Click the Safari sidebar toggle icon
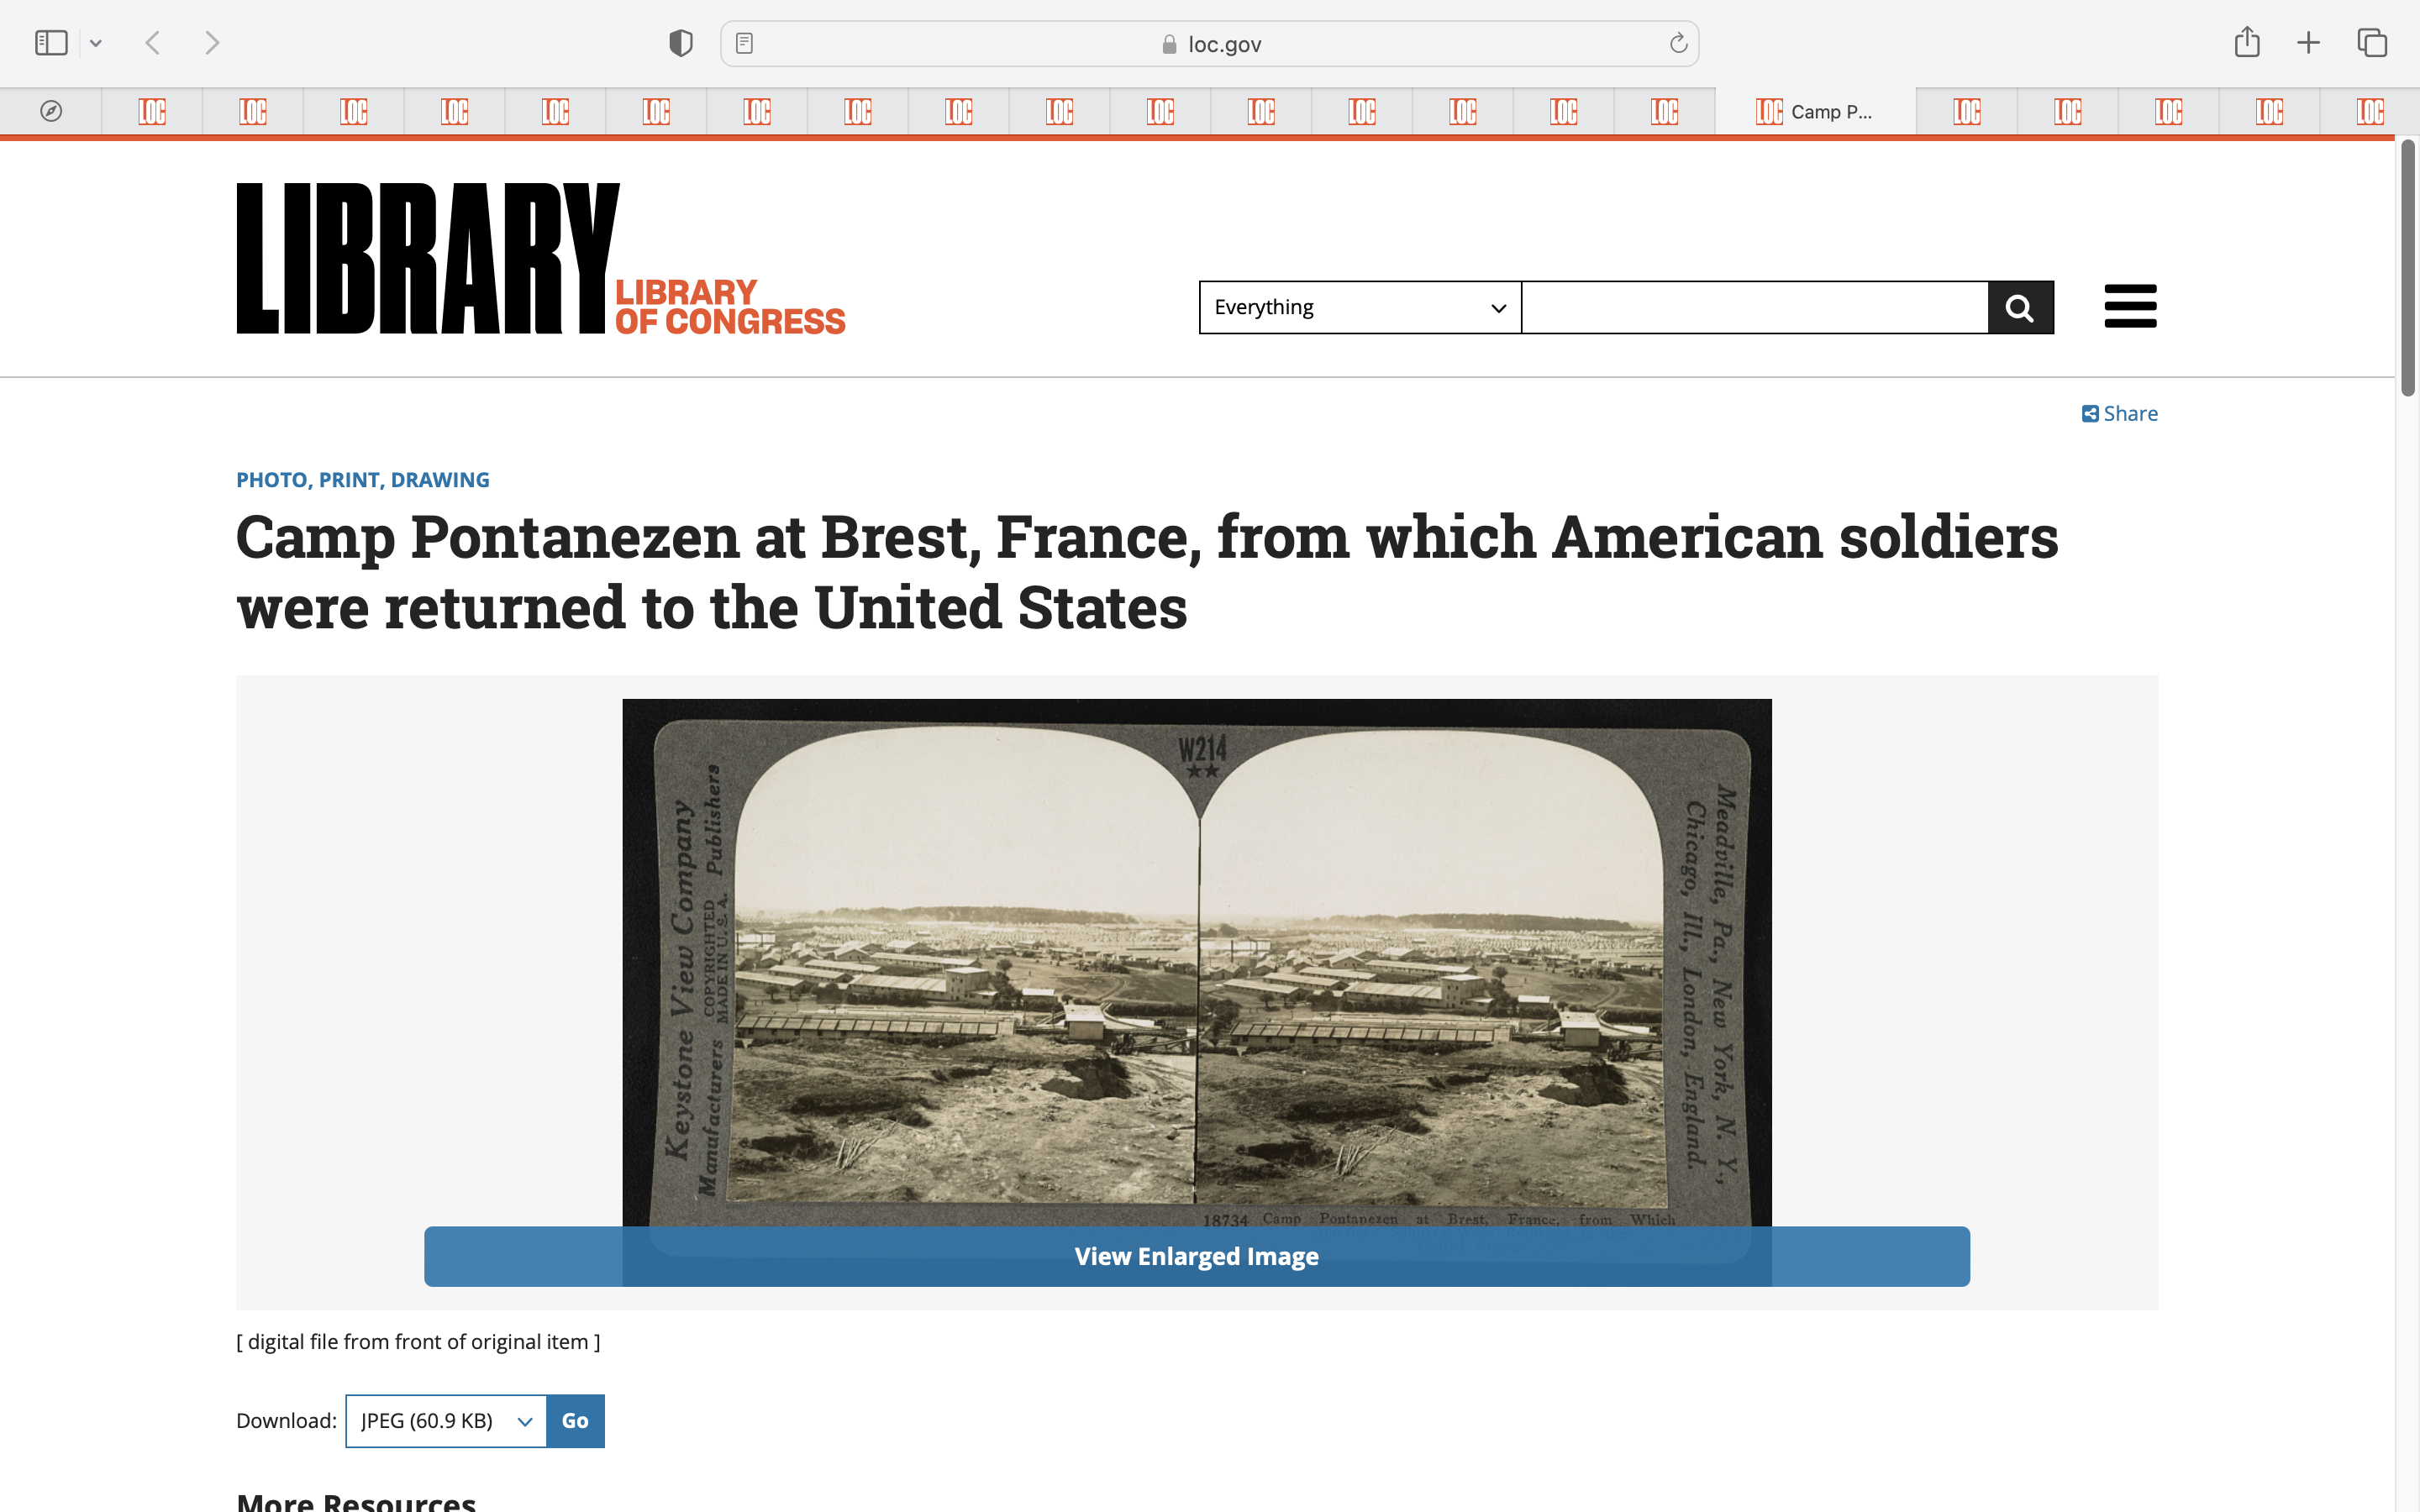 [51, 43]
